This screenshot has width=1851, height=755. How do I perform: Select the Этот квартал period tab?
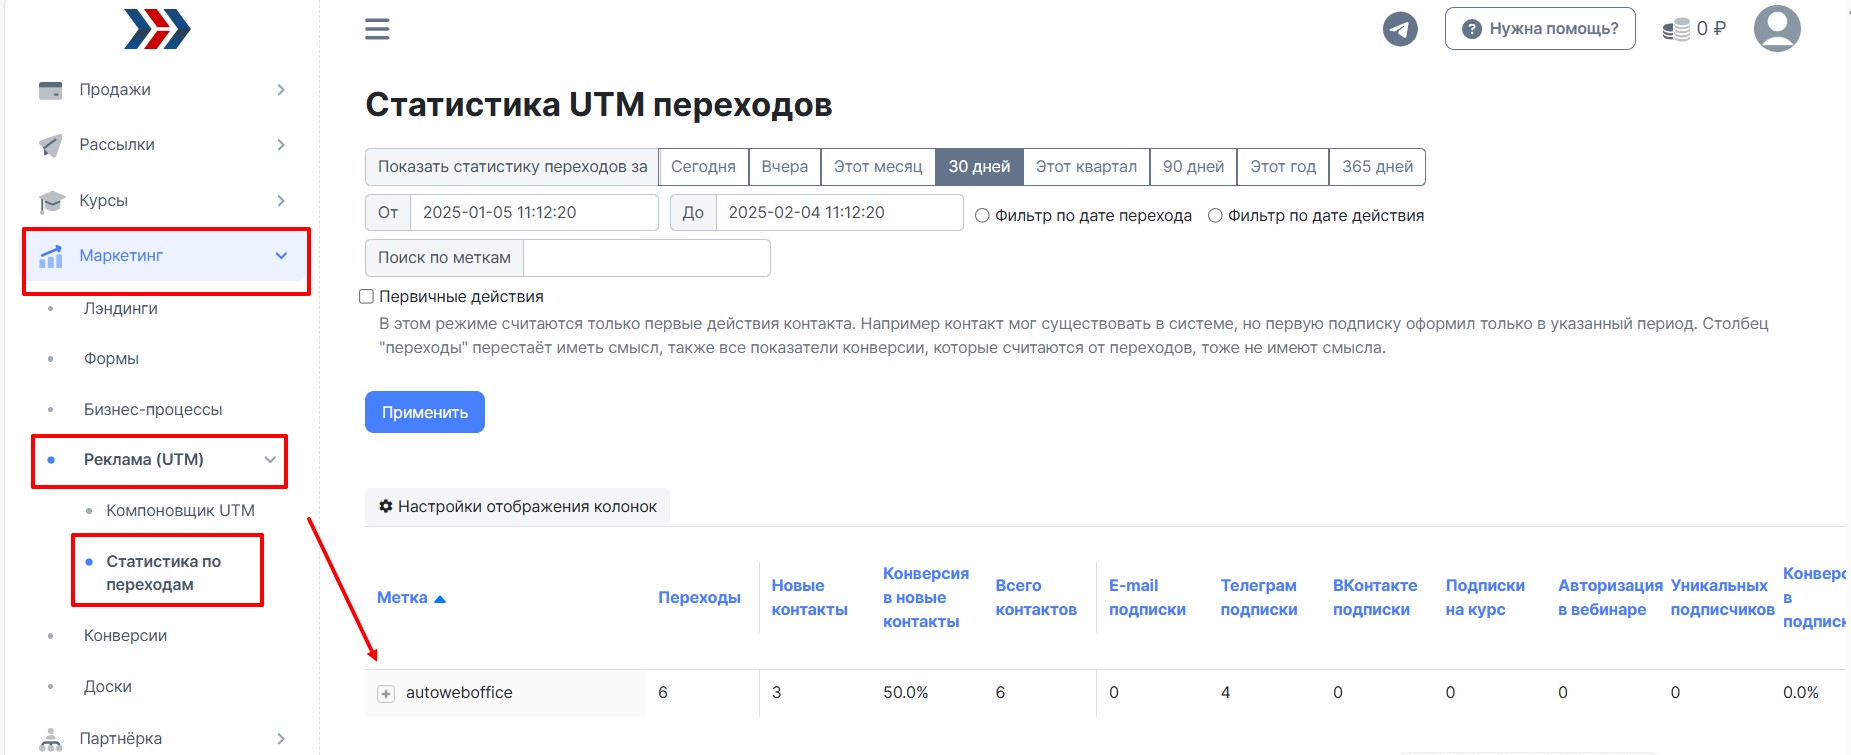point(1086,167)
